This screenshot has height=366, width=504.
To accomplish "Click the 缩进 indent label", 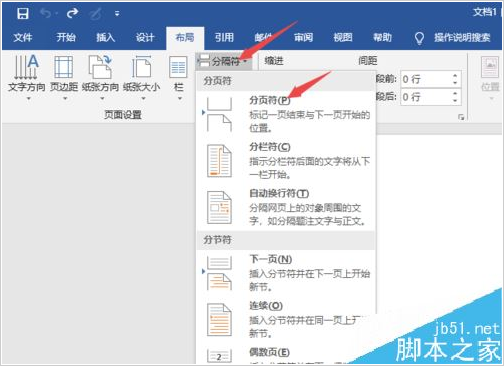I will [x=274, y=61].
